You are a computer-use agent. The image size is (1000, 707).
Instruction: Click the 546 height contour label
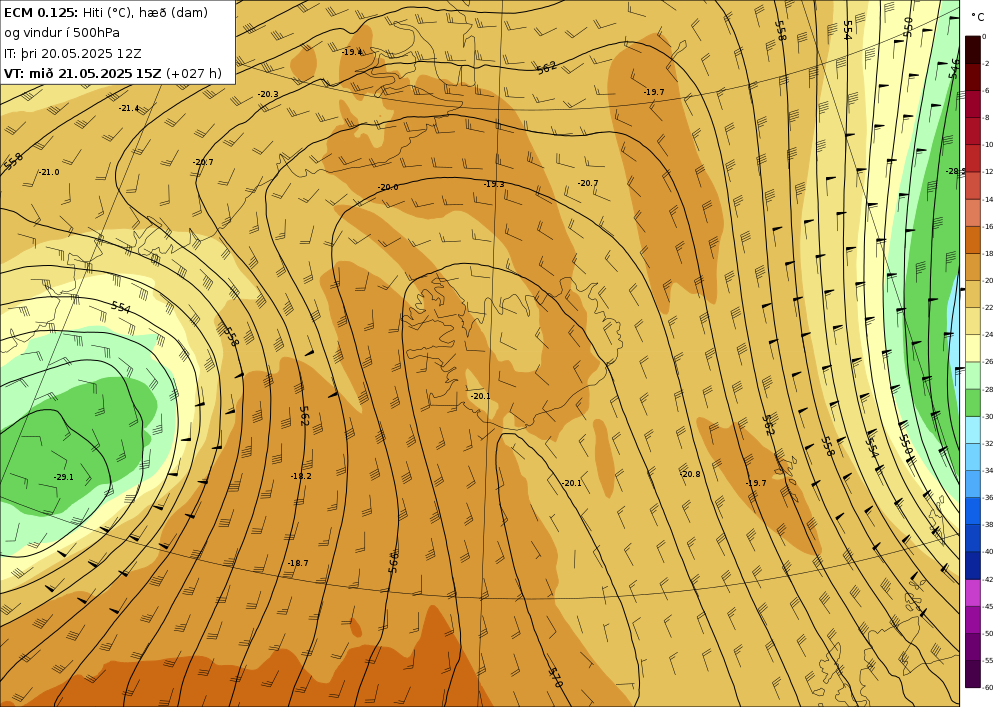pos(953,69)
